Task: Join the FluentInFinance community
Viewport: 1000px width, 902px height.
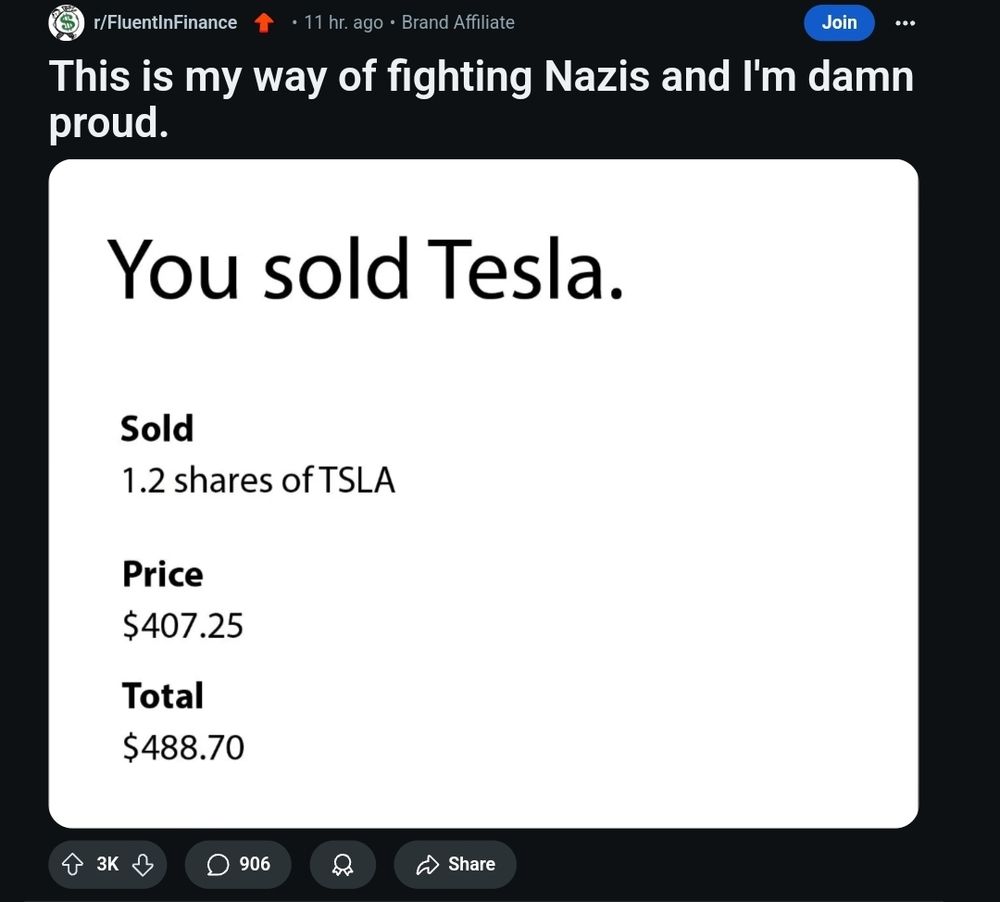Action: click(839, 22)
